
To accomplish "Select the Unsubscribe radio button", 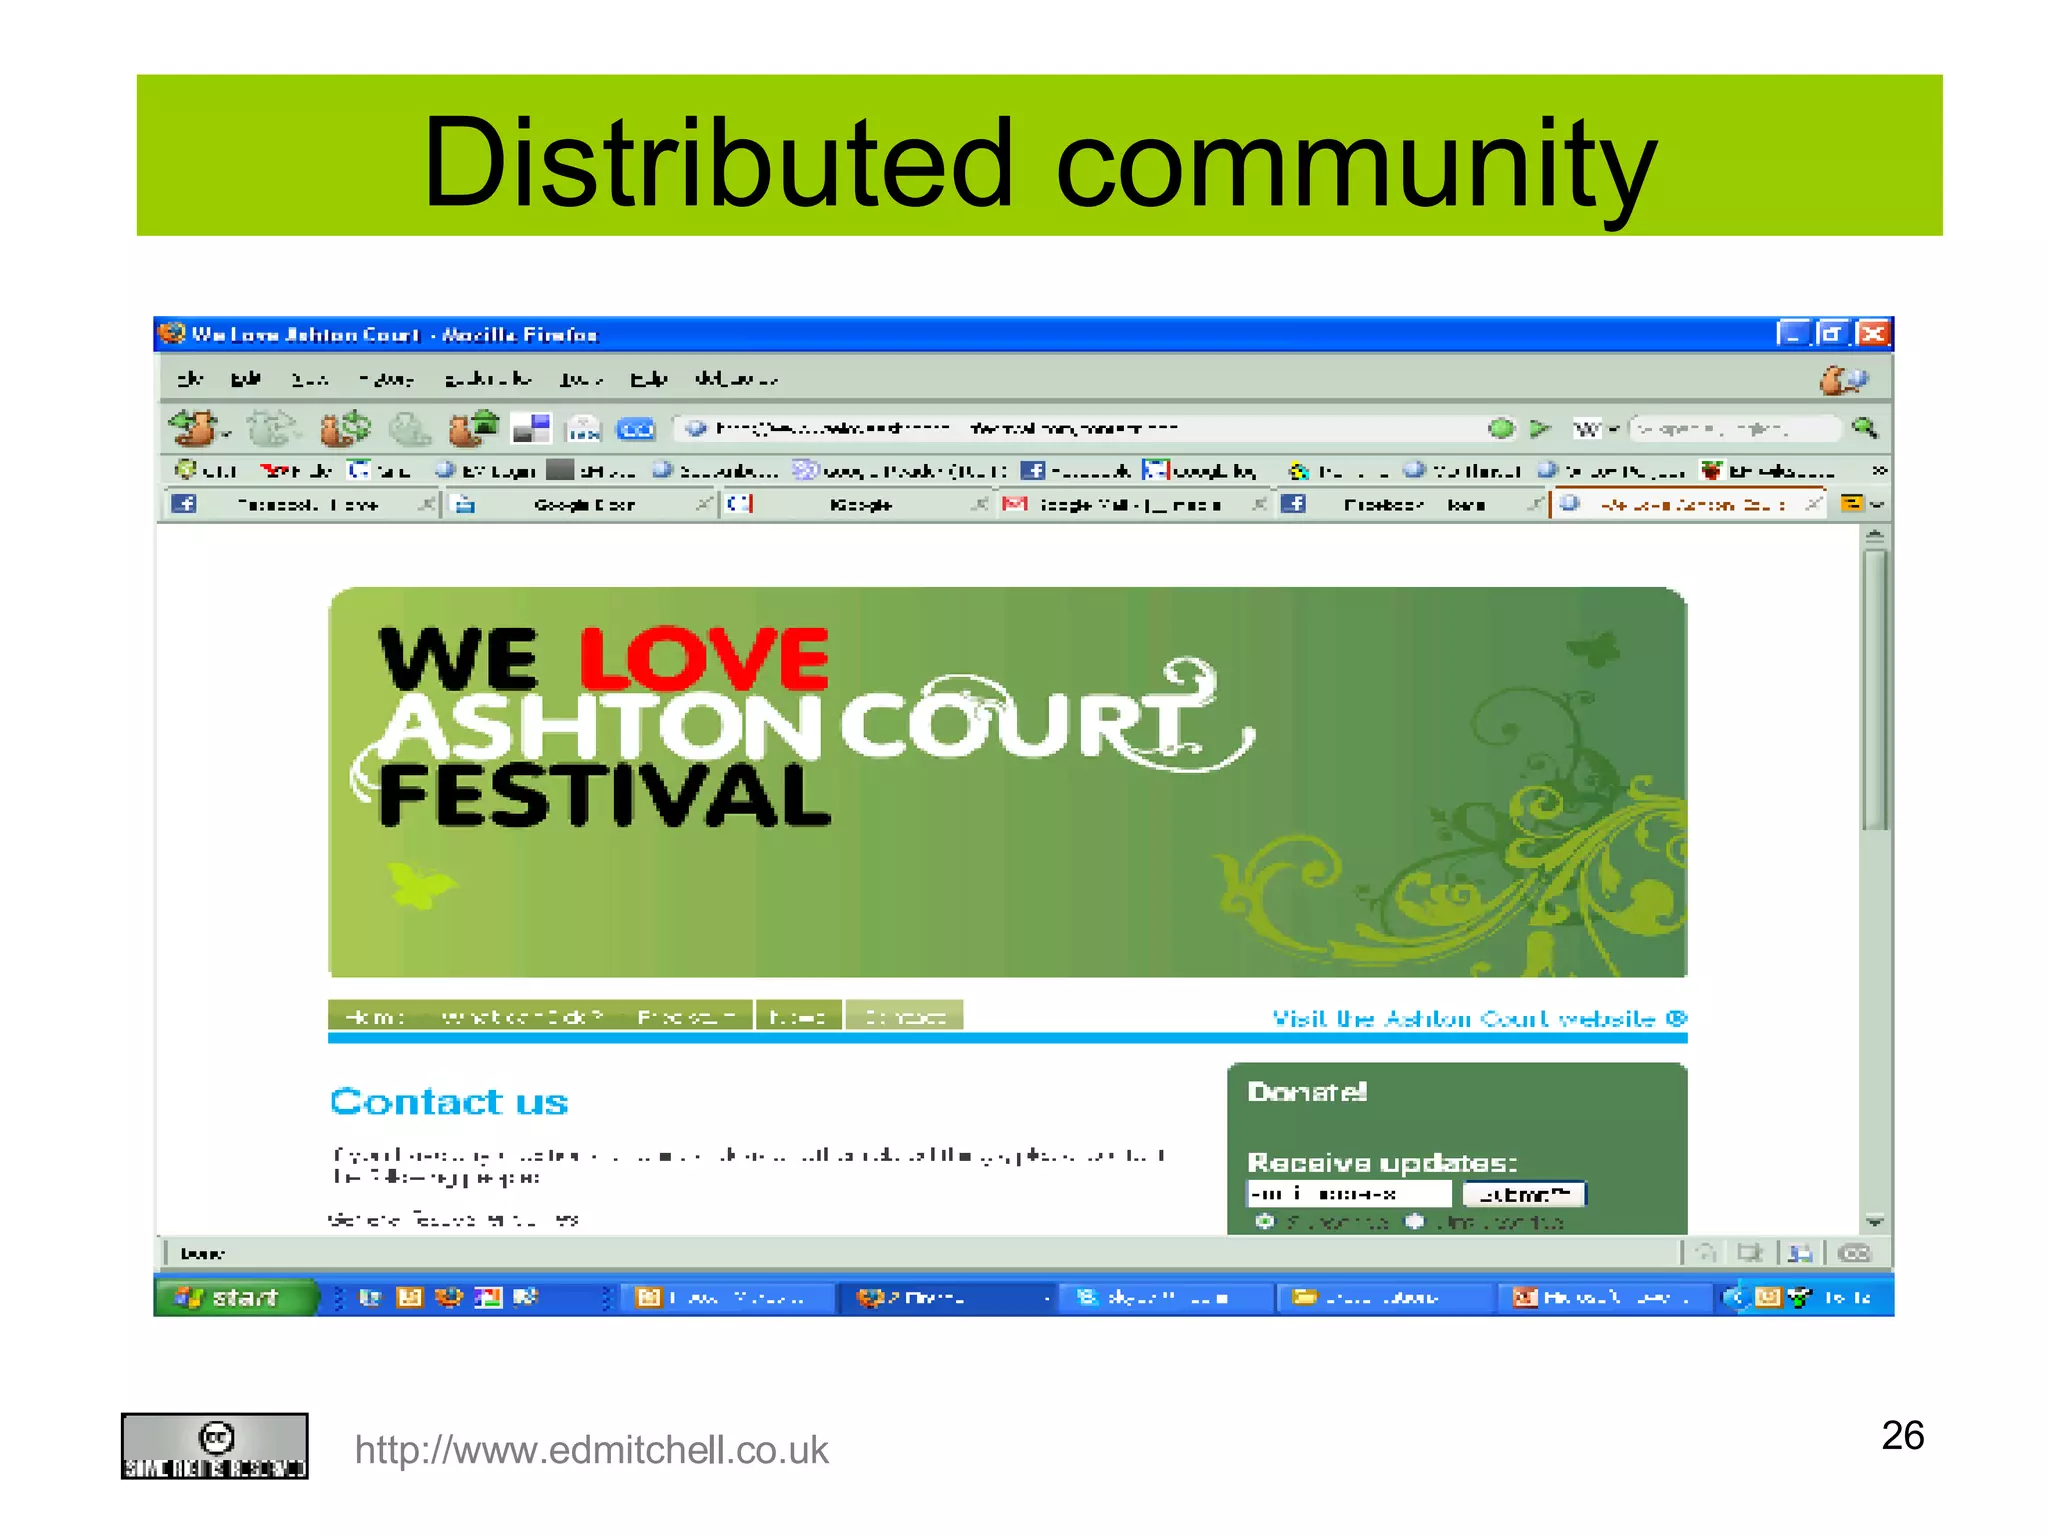I will tap(1415, 1221).
